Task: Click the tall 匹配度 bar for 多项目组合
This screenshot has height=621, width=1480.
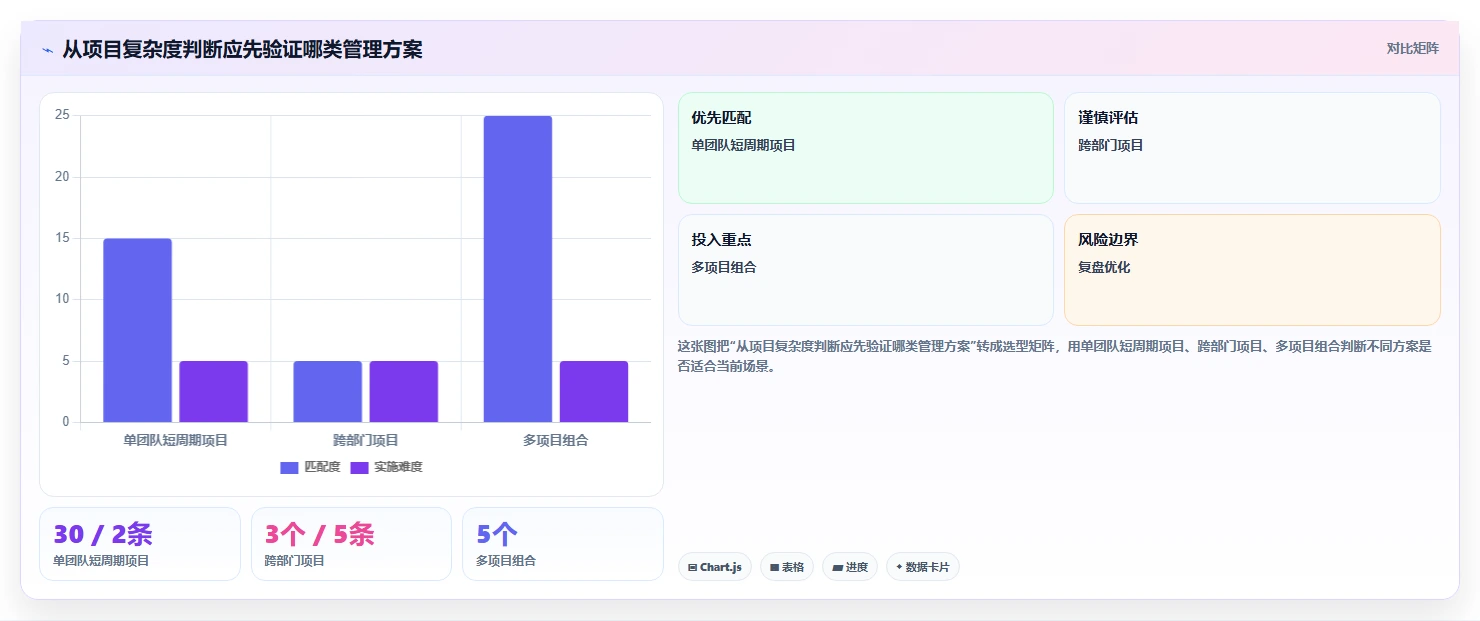Action: coord(518,269)
